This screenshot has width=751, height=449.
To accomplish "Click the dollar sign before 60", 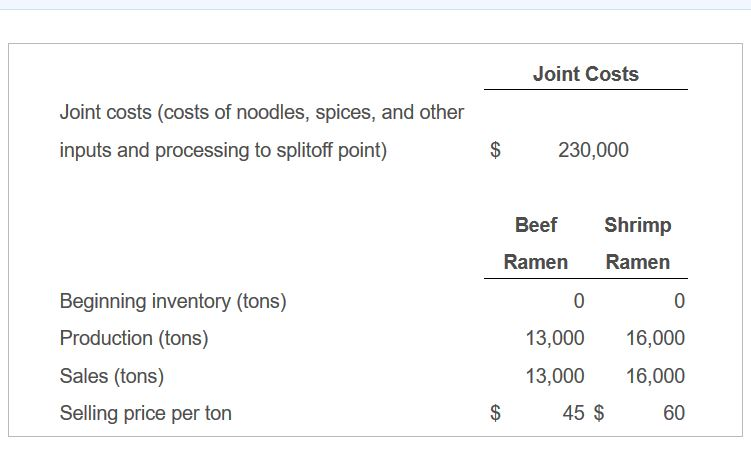I will pos(599,413).
